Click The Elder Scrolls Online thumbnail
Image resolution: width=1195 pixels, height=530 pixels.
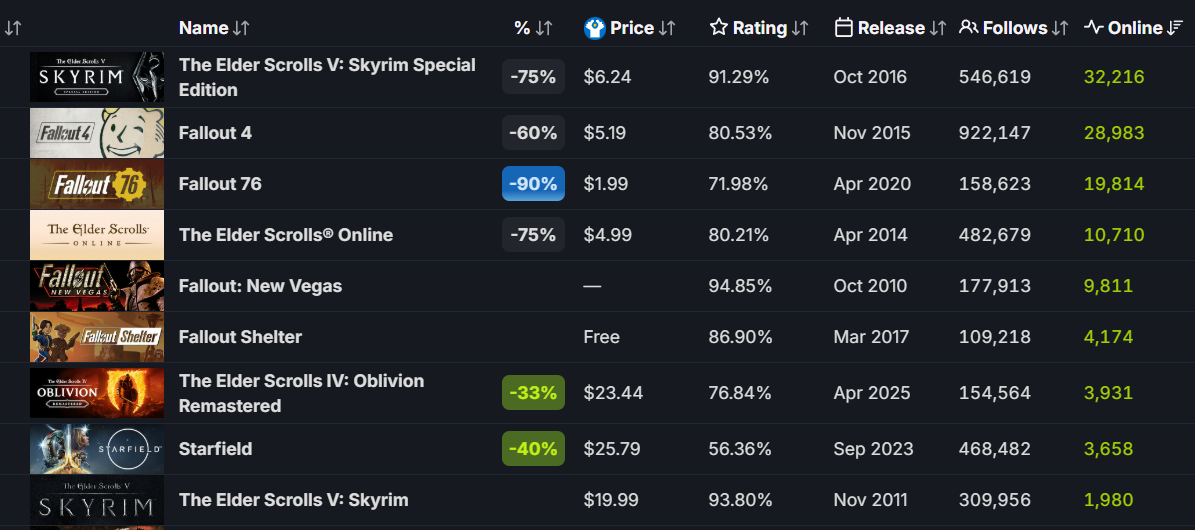[96, 235]
